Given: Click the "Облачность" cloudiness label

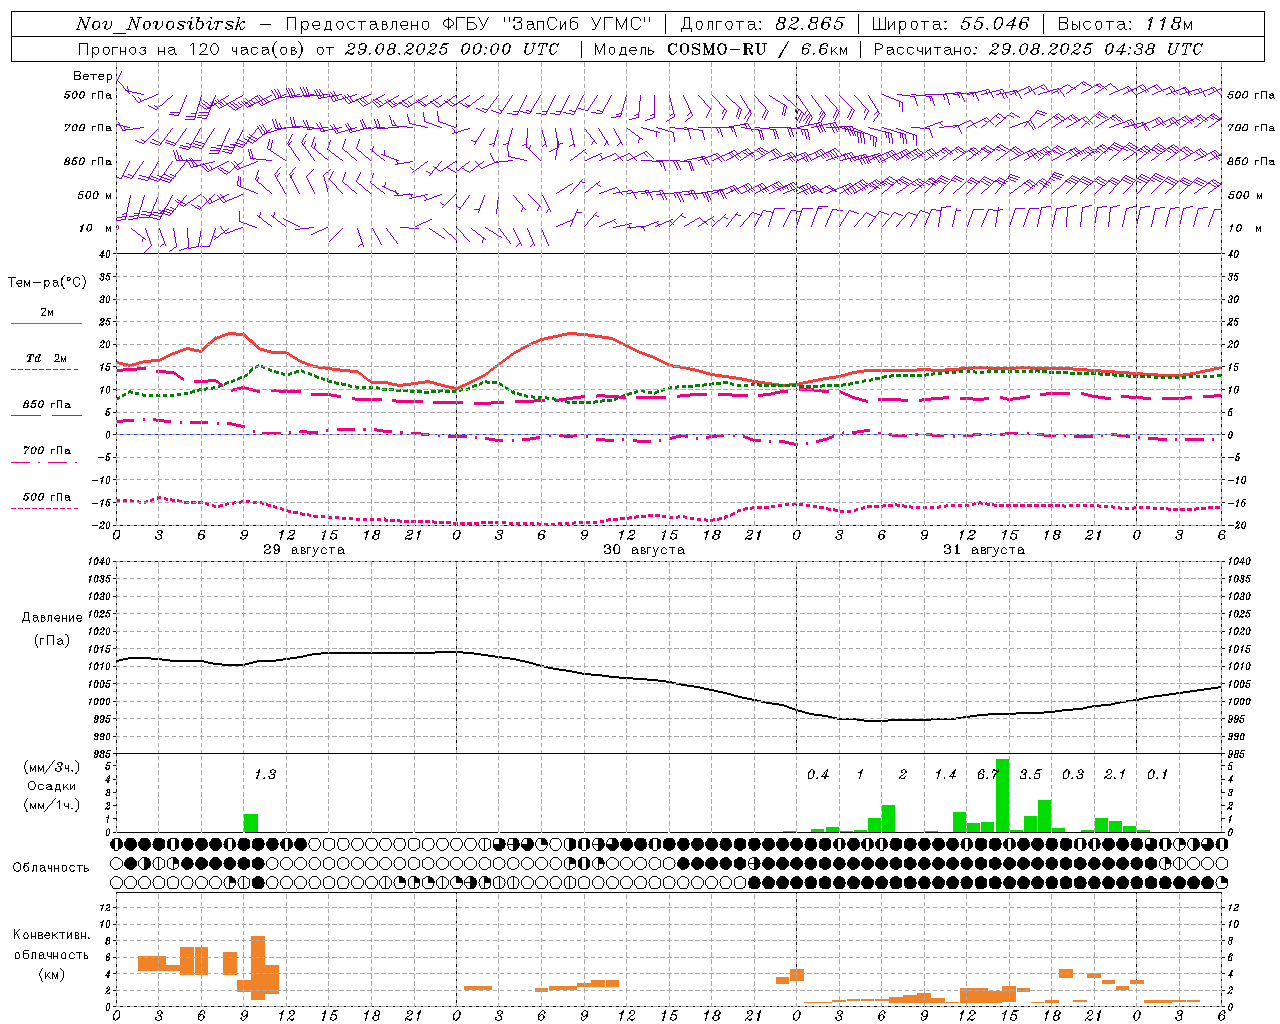Looking at the screenshot, I should pos(51,867).
